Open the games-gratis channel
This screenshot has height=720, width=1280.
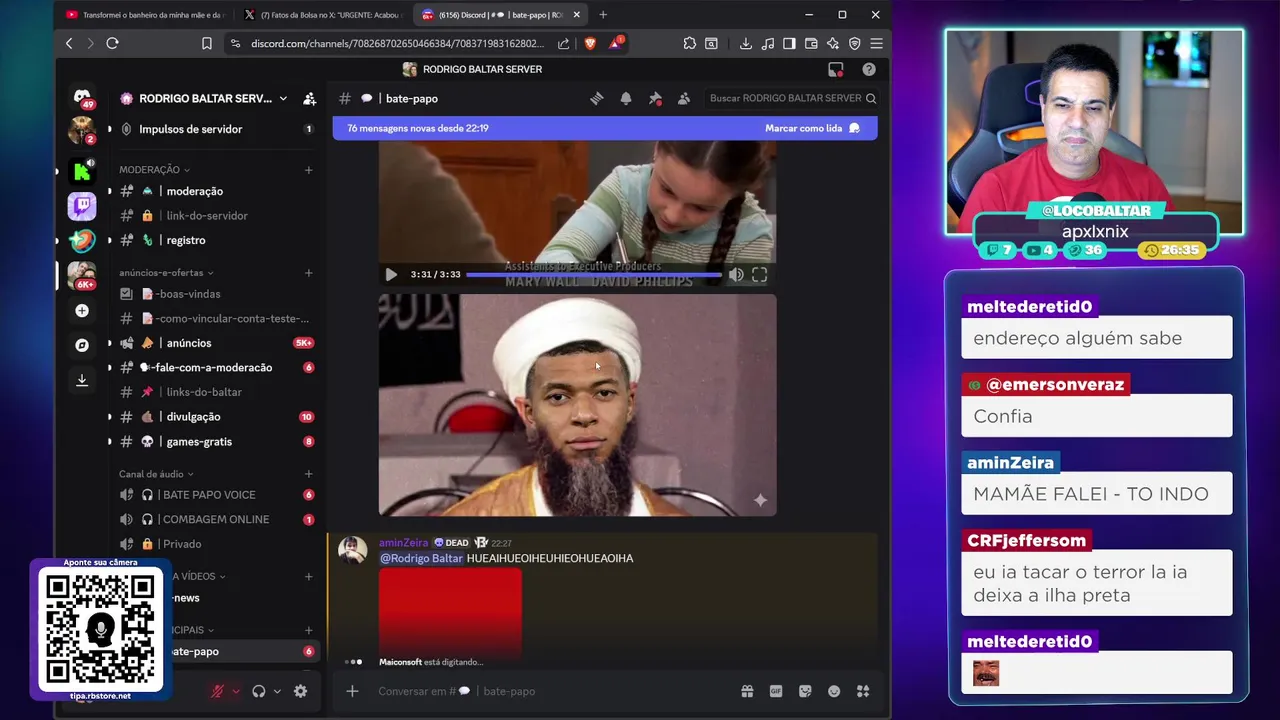pyautogui.click(x=216, y=441)
